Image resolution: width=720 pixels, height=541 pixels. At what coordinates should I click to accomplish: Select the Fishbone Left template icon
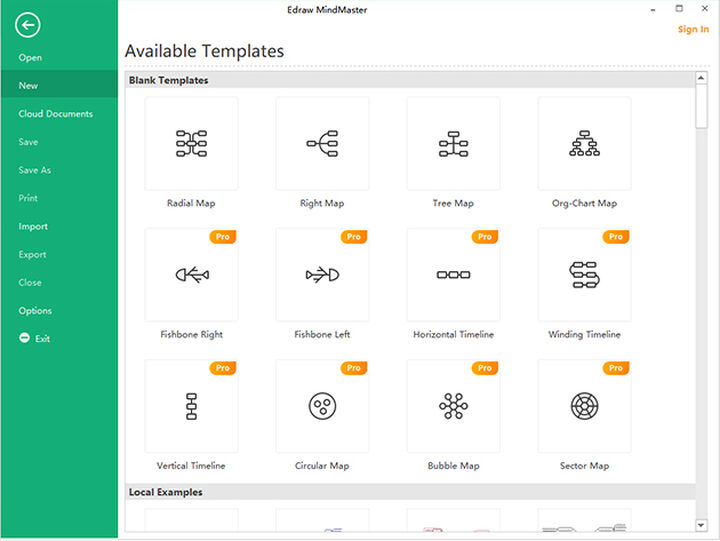[322, 275]
